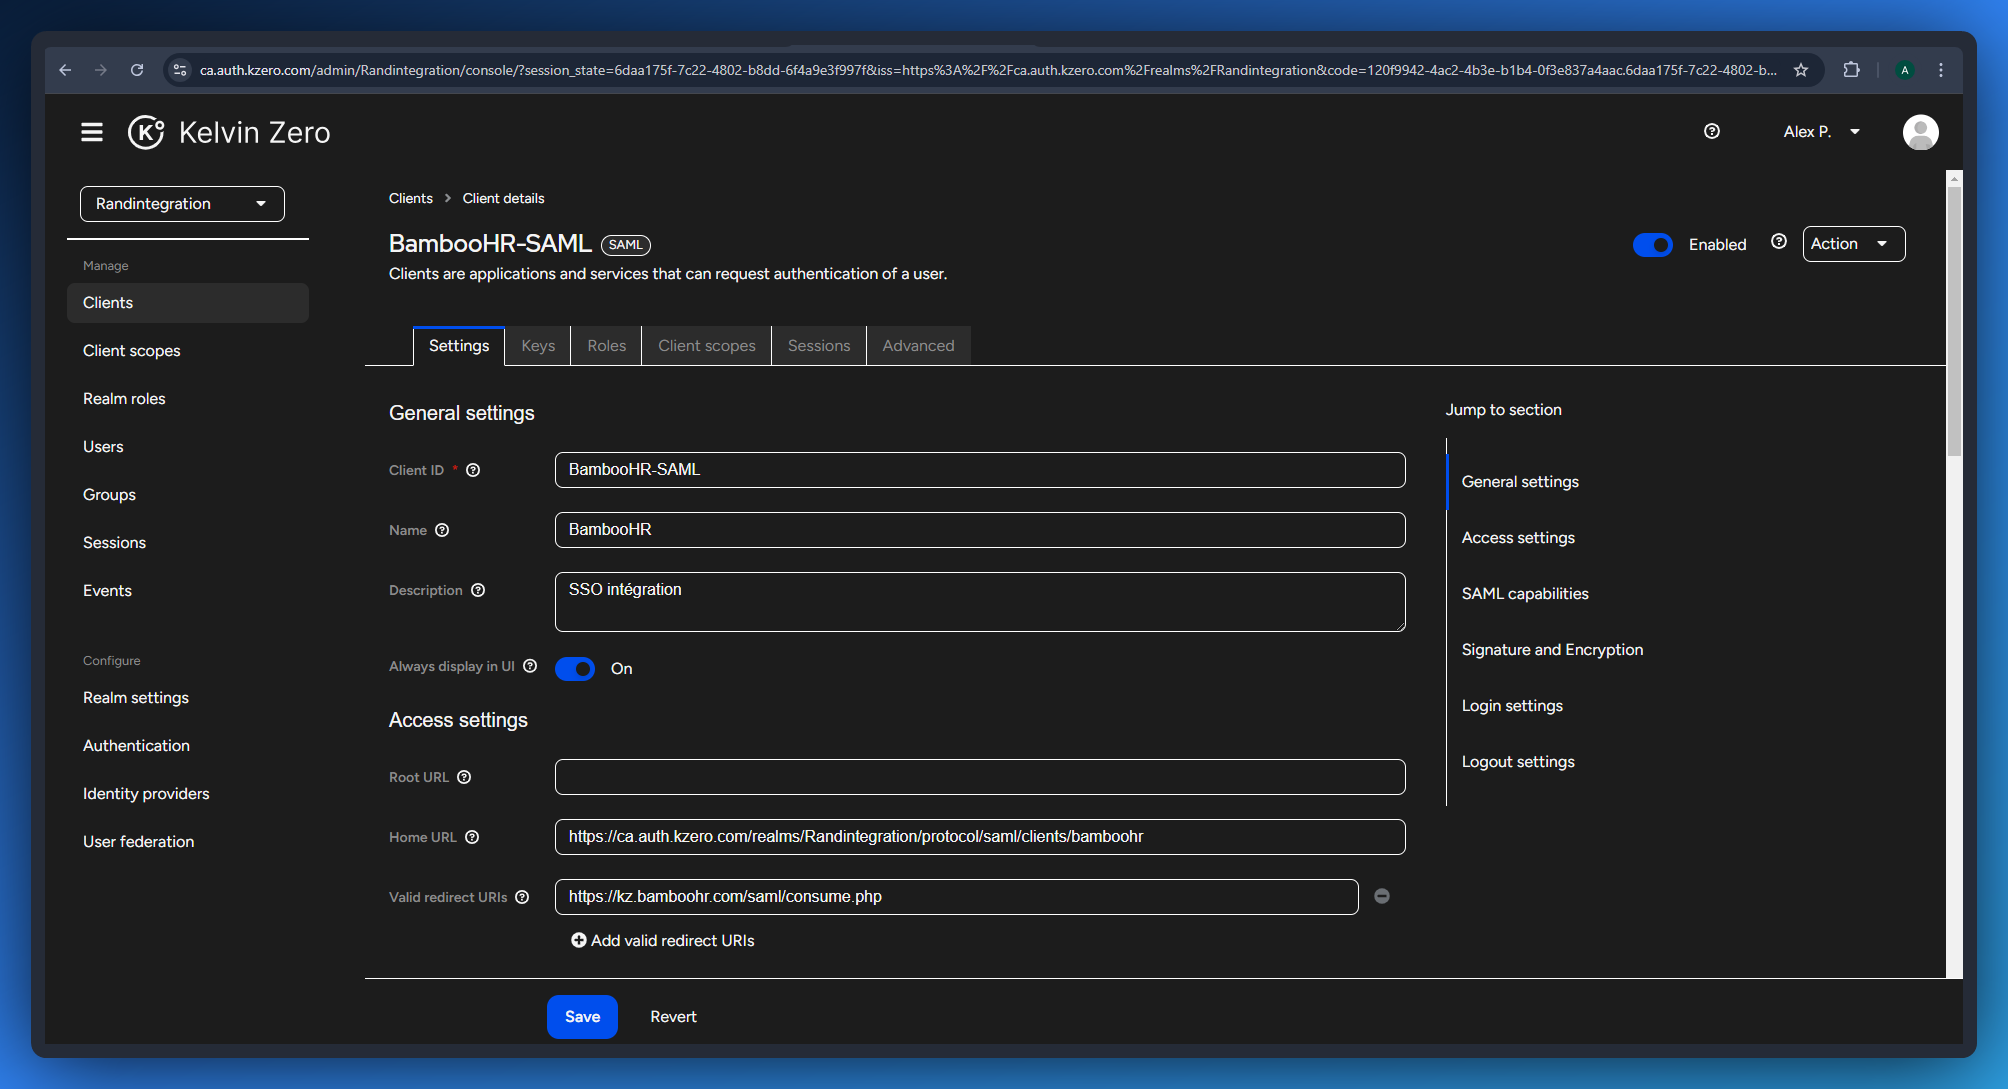The width and height of the screenshot is (2008, 1089).
Task: Click the user avatar icon
Action: (1920, 132)
